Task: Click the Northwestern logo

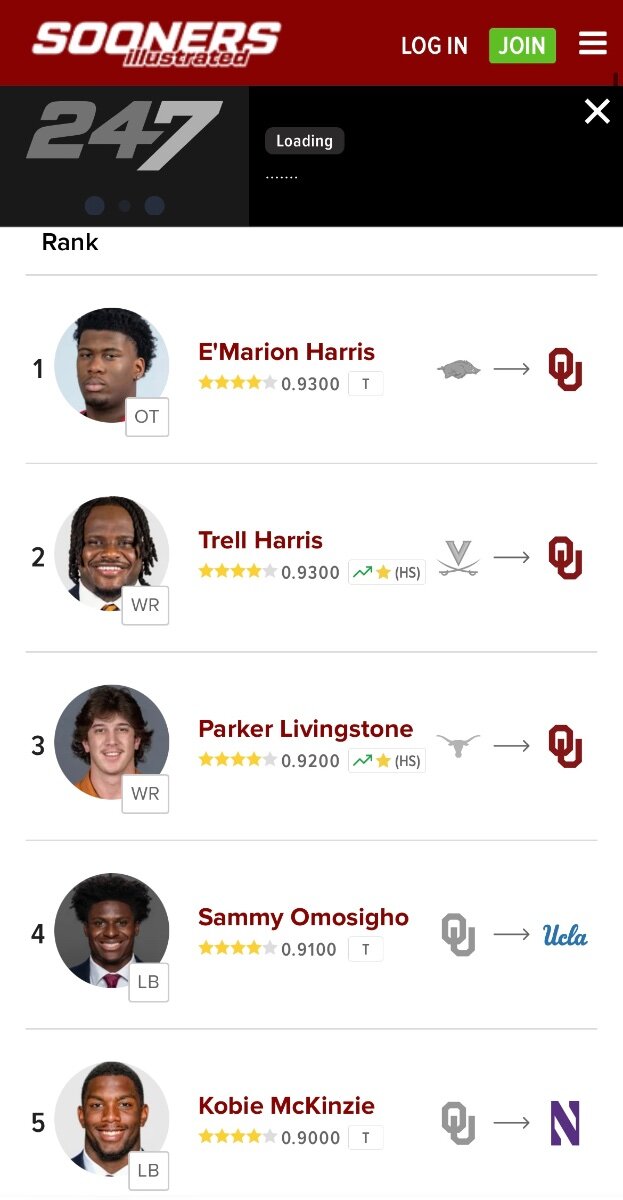Action: pos(565,1123)
